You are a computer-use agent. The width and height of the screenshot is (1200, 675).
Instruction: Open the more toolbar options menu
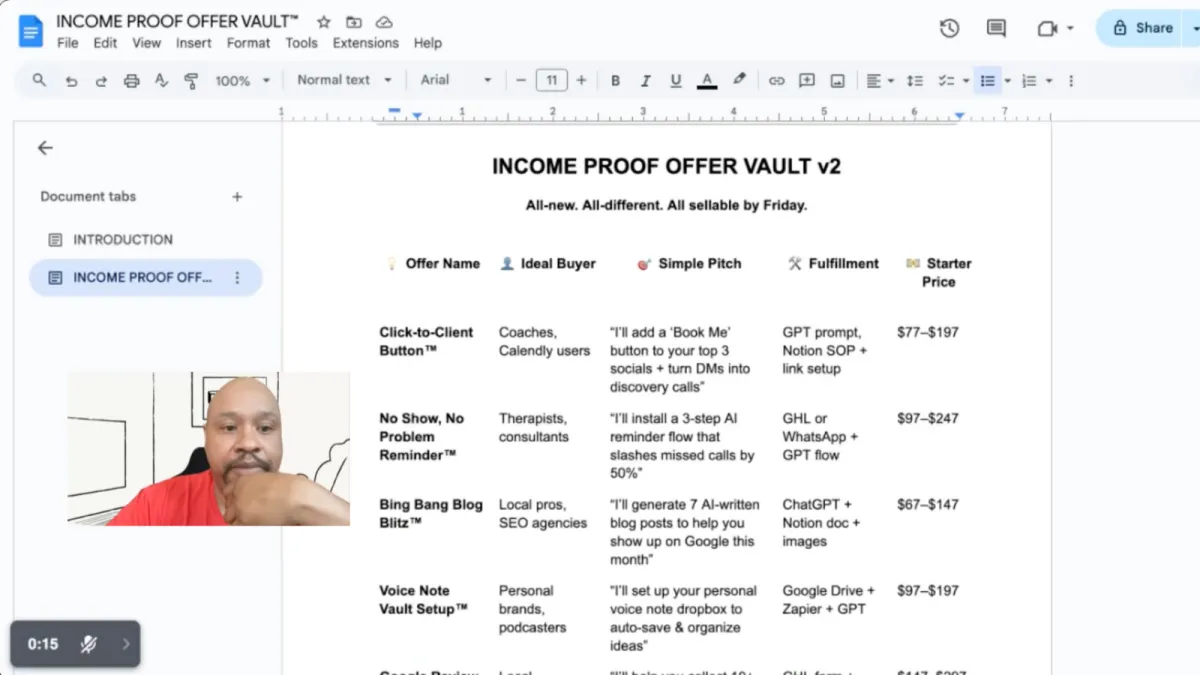[x=1071, y=81]
